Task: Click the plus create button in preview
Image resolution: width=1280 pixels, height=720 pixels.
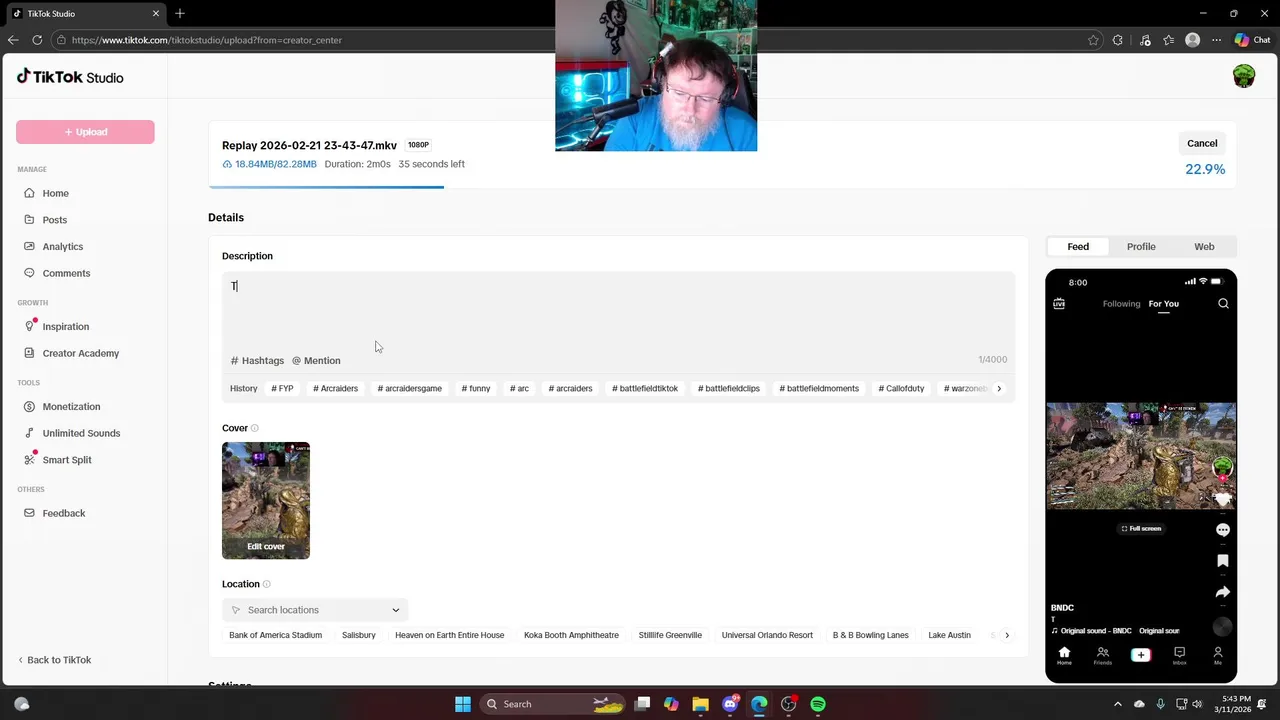Action: point(1141,655)
